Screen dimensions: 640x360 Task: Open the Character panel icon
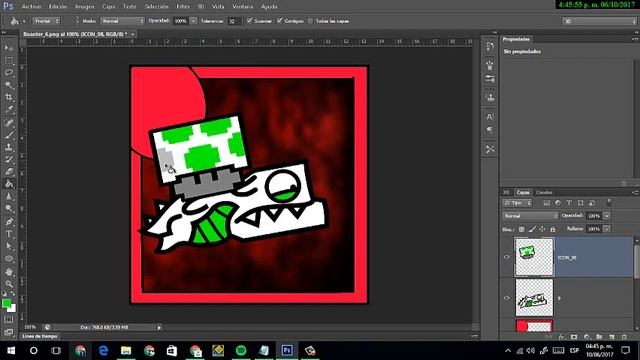pyautogui.click(x=490, y=117)
